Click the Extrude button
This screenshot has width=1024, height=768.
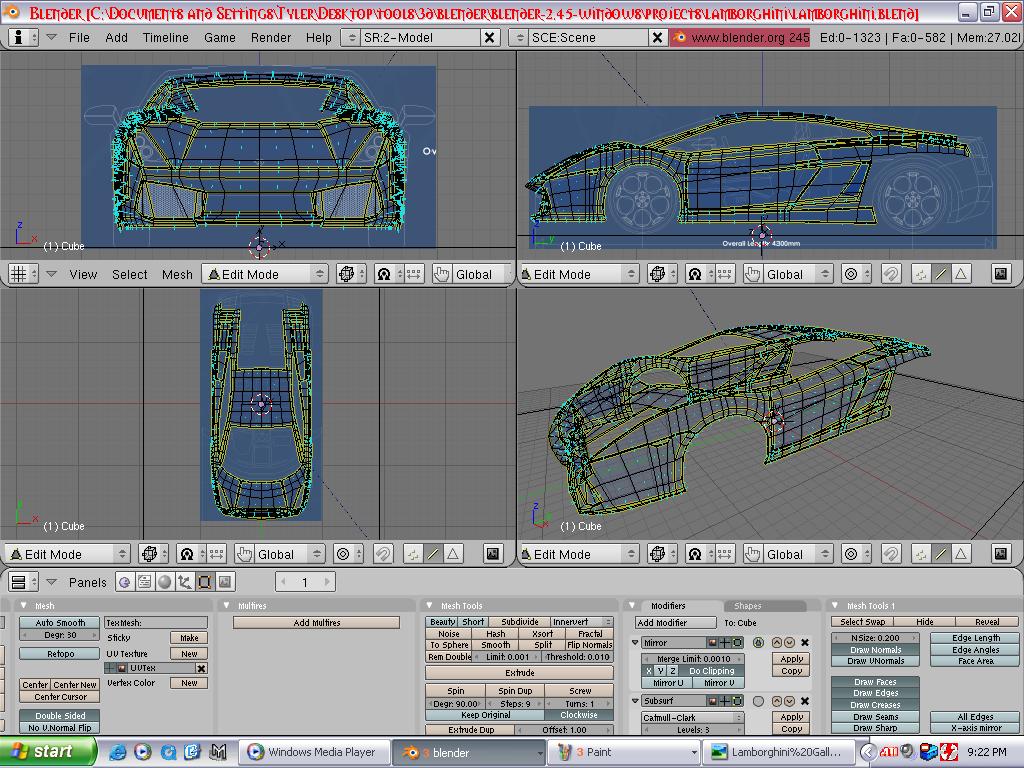pos(519,673)
